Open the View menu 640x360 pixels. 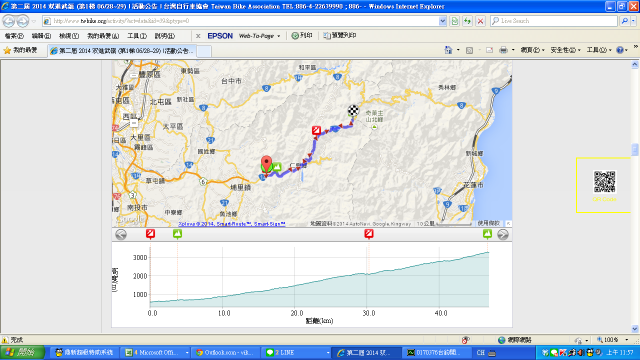pos(69,36)
